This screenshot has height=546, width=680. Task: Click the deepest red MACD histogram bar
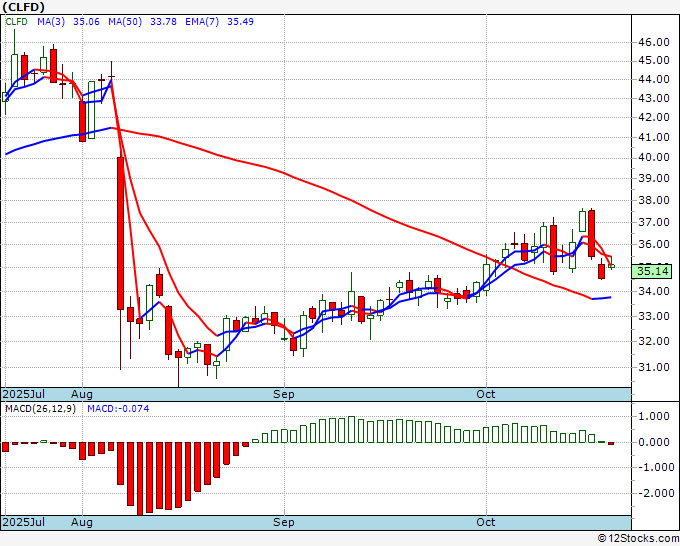pos(140,478)
